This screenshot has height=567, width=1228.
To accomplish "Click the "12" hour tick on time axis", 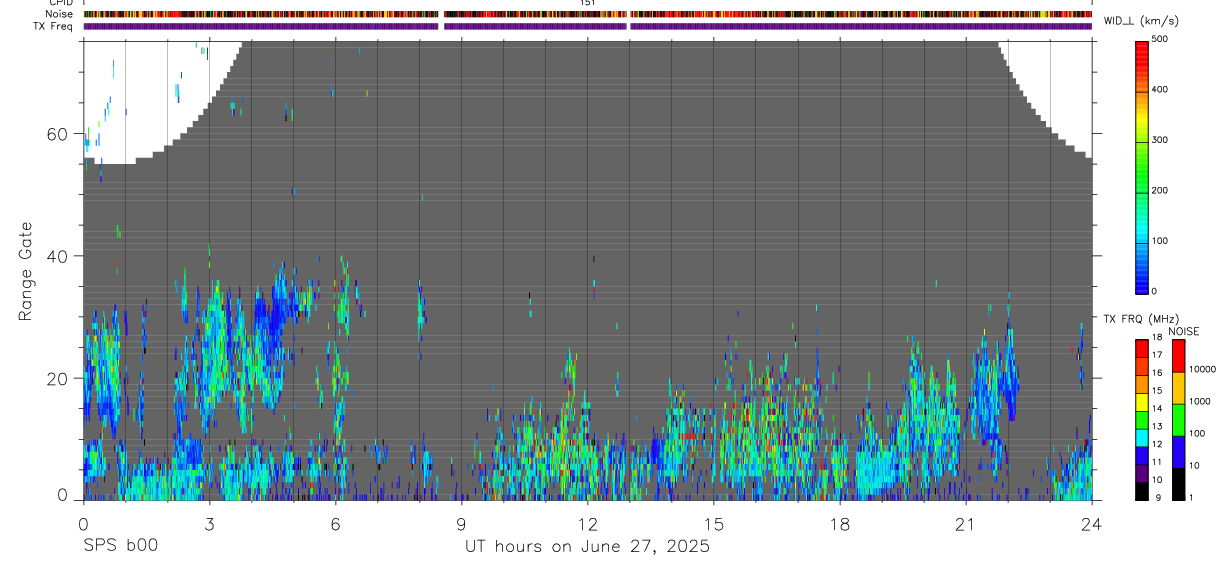I will (x=587, y=523).
